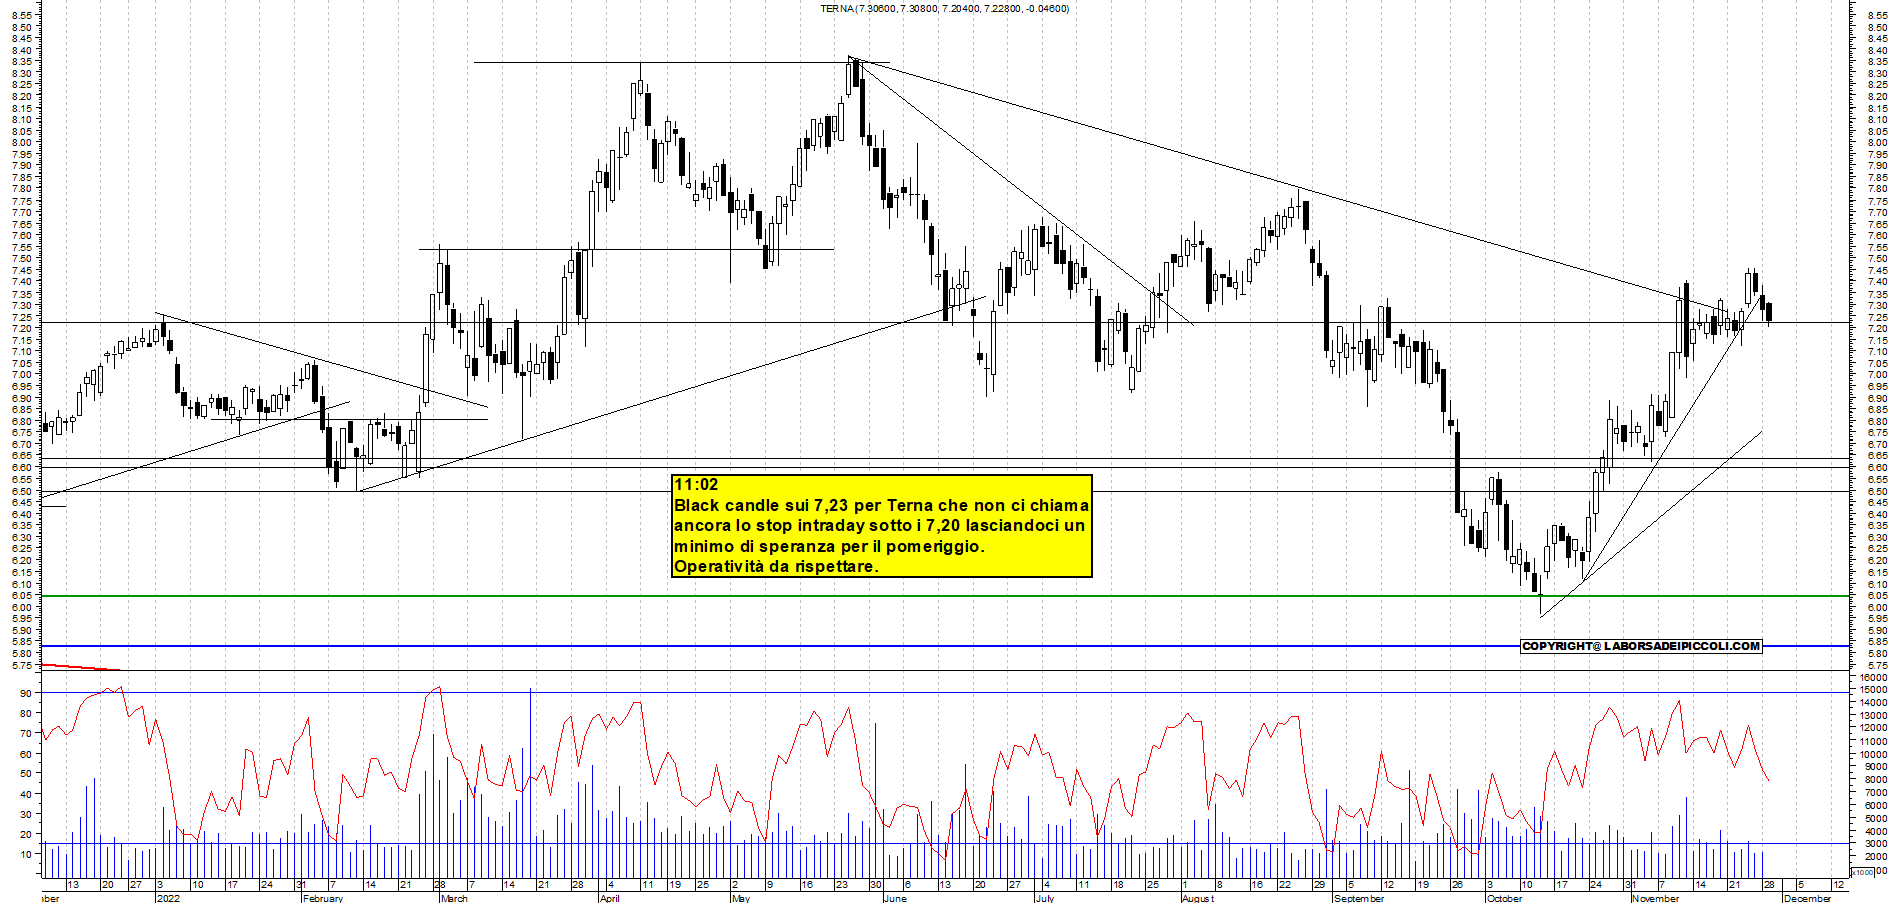This screenshot has width=1890, height=903.
Task: Click the 6.00 label on right price axis
Action: (1876, 607)
